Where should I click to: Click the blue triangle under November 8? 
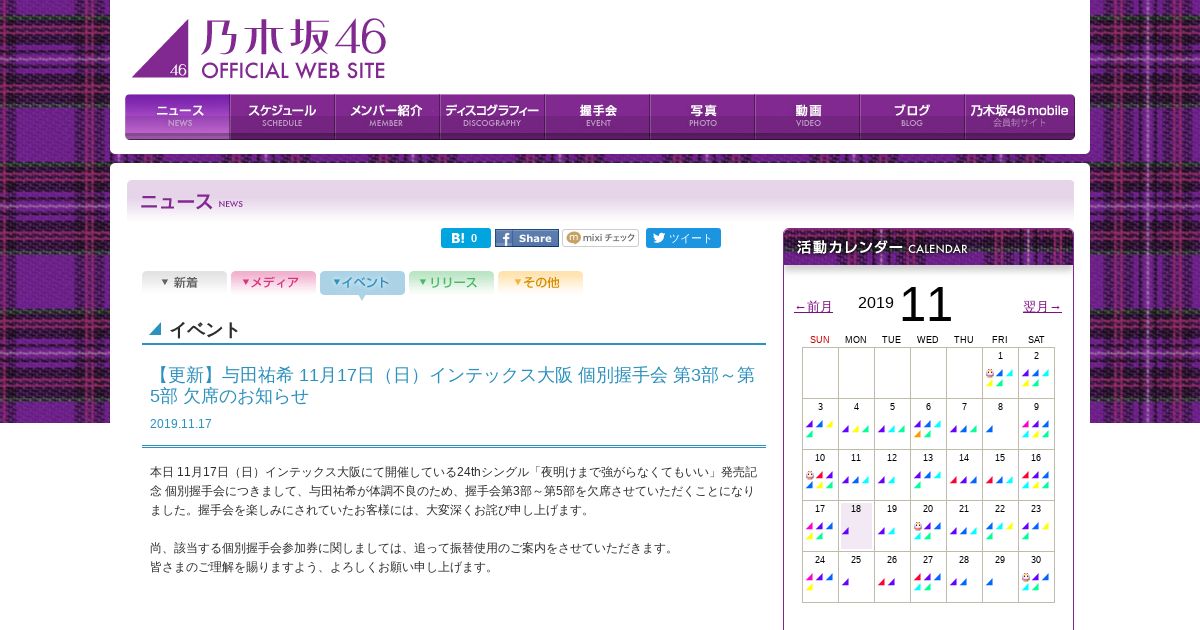(x=990, y=429)
